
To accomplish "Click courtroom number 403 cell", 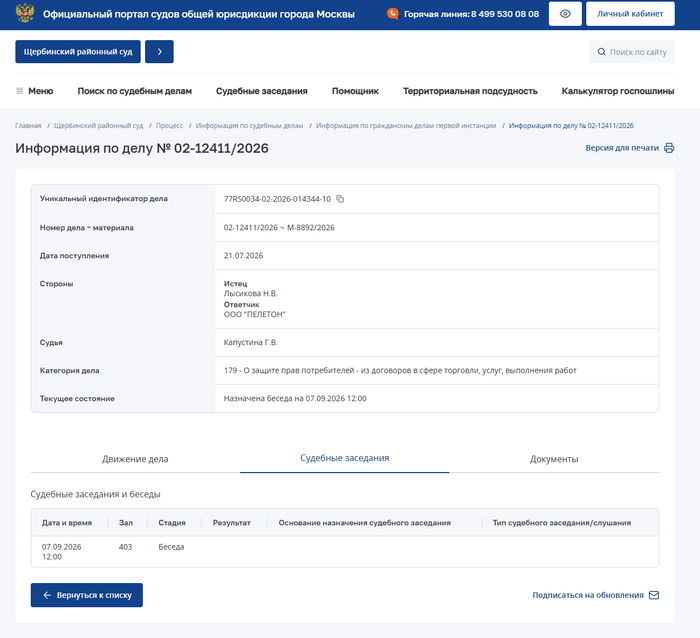I will coord(125,547).
